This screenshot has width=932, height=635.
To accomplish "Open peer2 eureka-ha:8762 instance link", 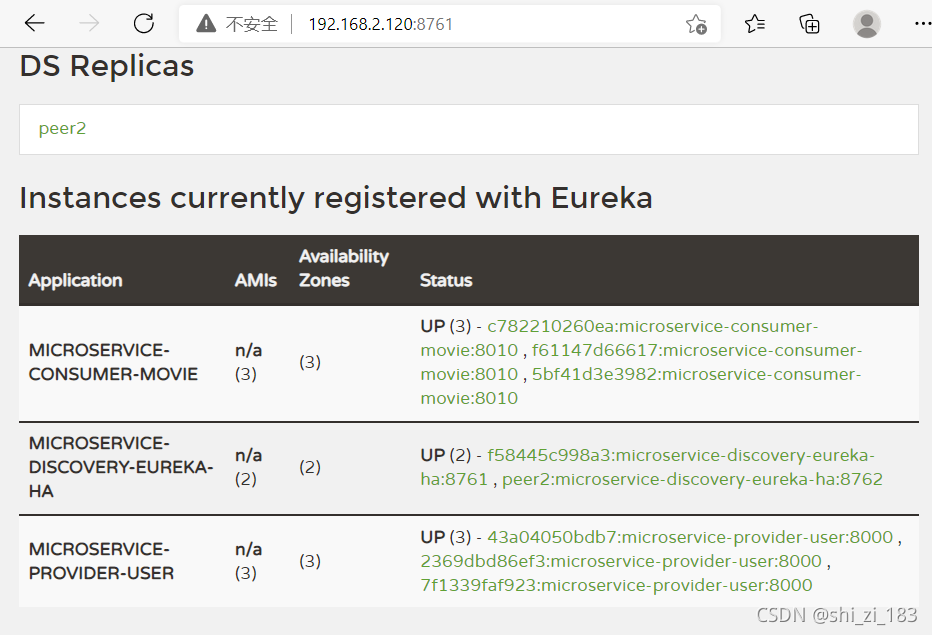I will click(692, 479).
